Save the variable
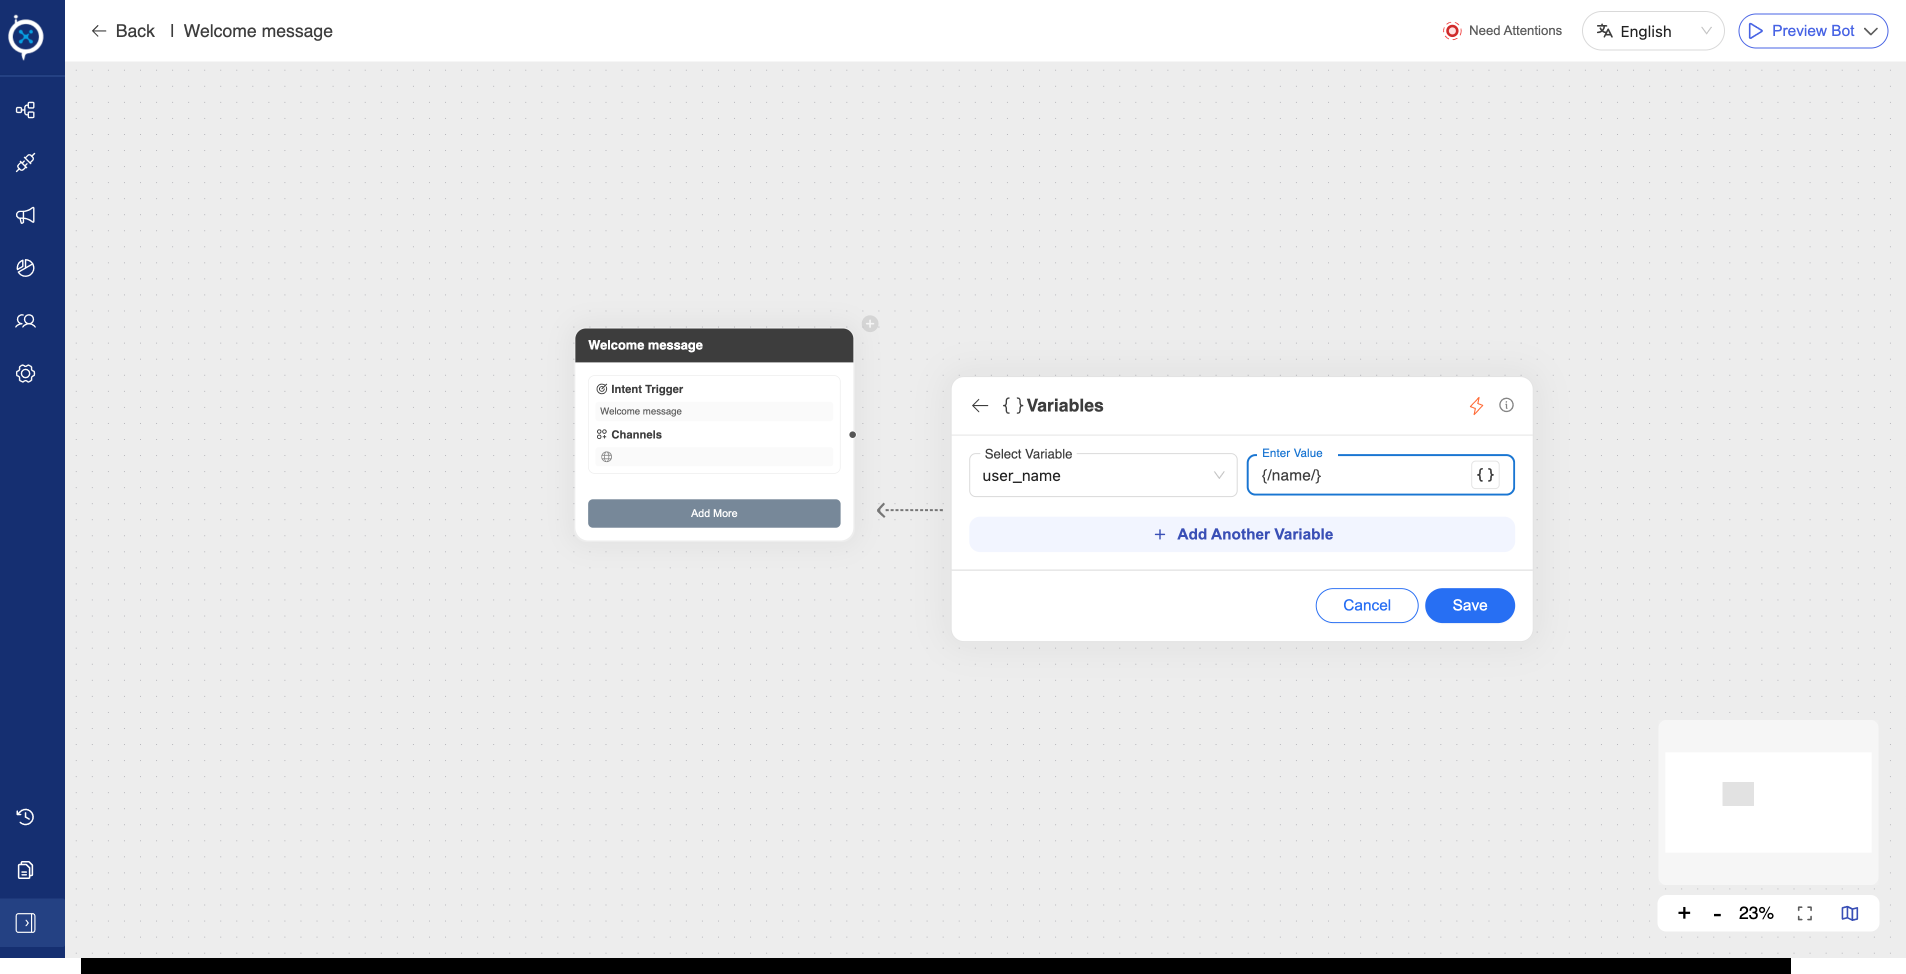Screen dimensions: 1906x974 [1470, 605]
